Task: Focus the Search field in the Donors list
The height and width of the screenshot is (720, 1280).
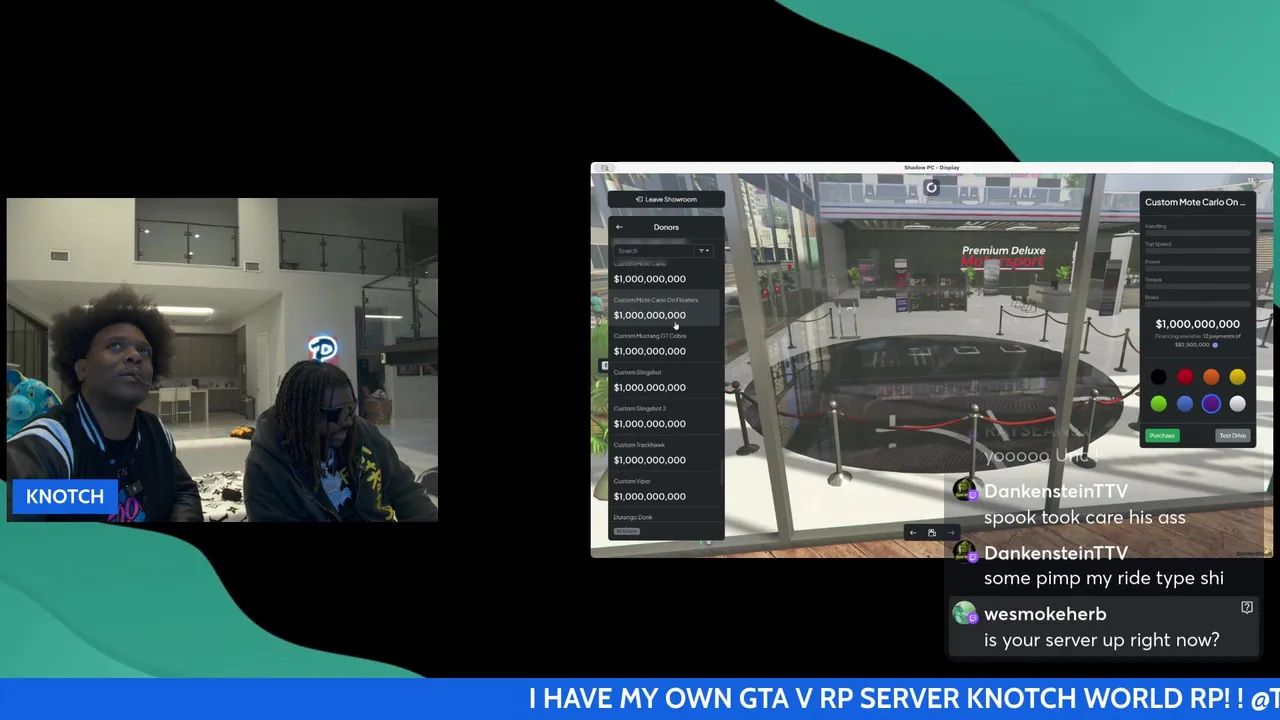Action: pos(654,251)
